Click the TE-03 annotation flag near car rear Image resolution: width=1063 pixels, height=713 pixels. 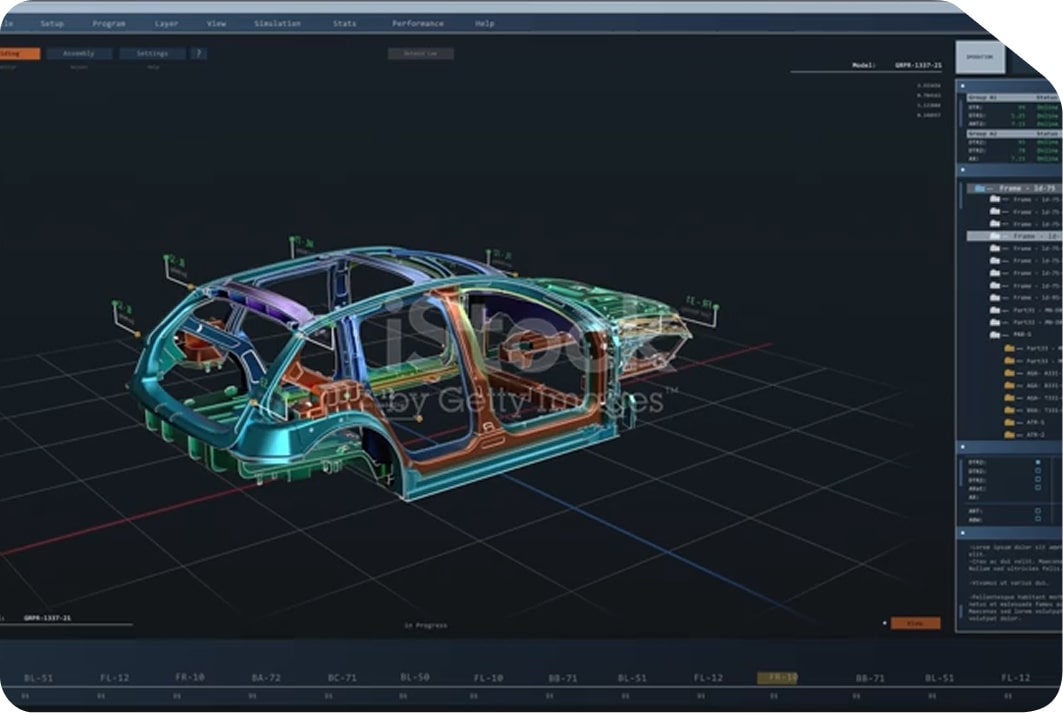coord(698,302)
